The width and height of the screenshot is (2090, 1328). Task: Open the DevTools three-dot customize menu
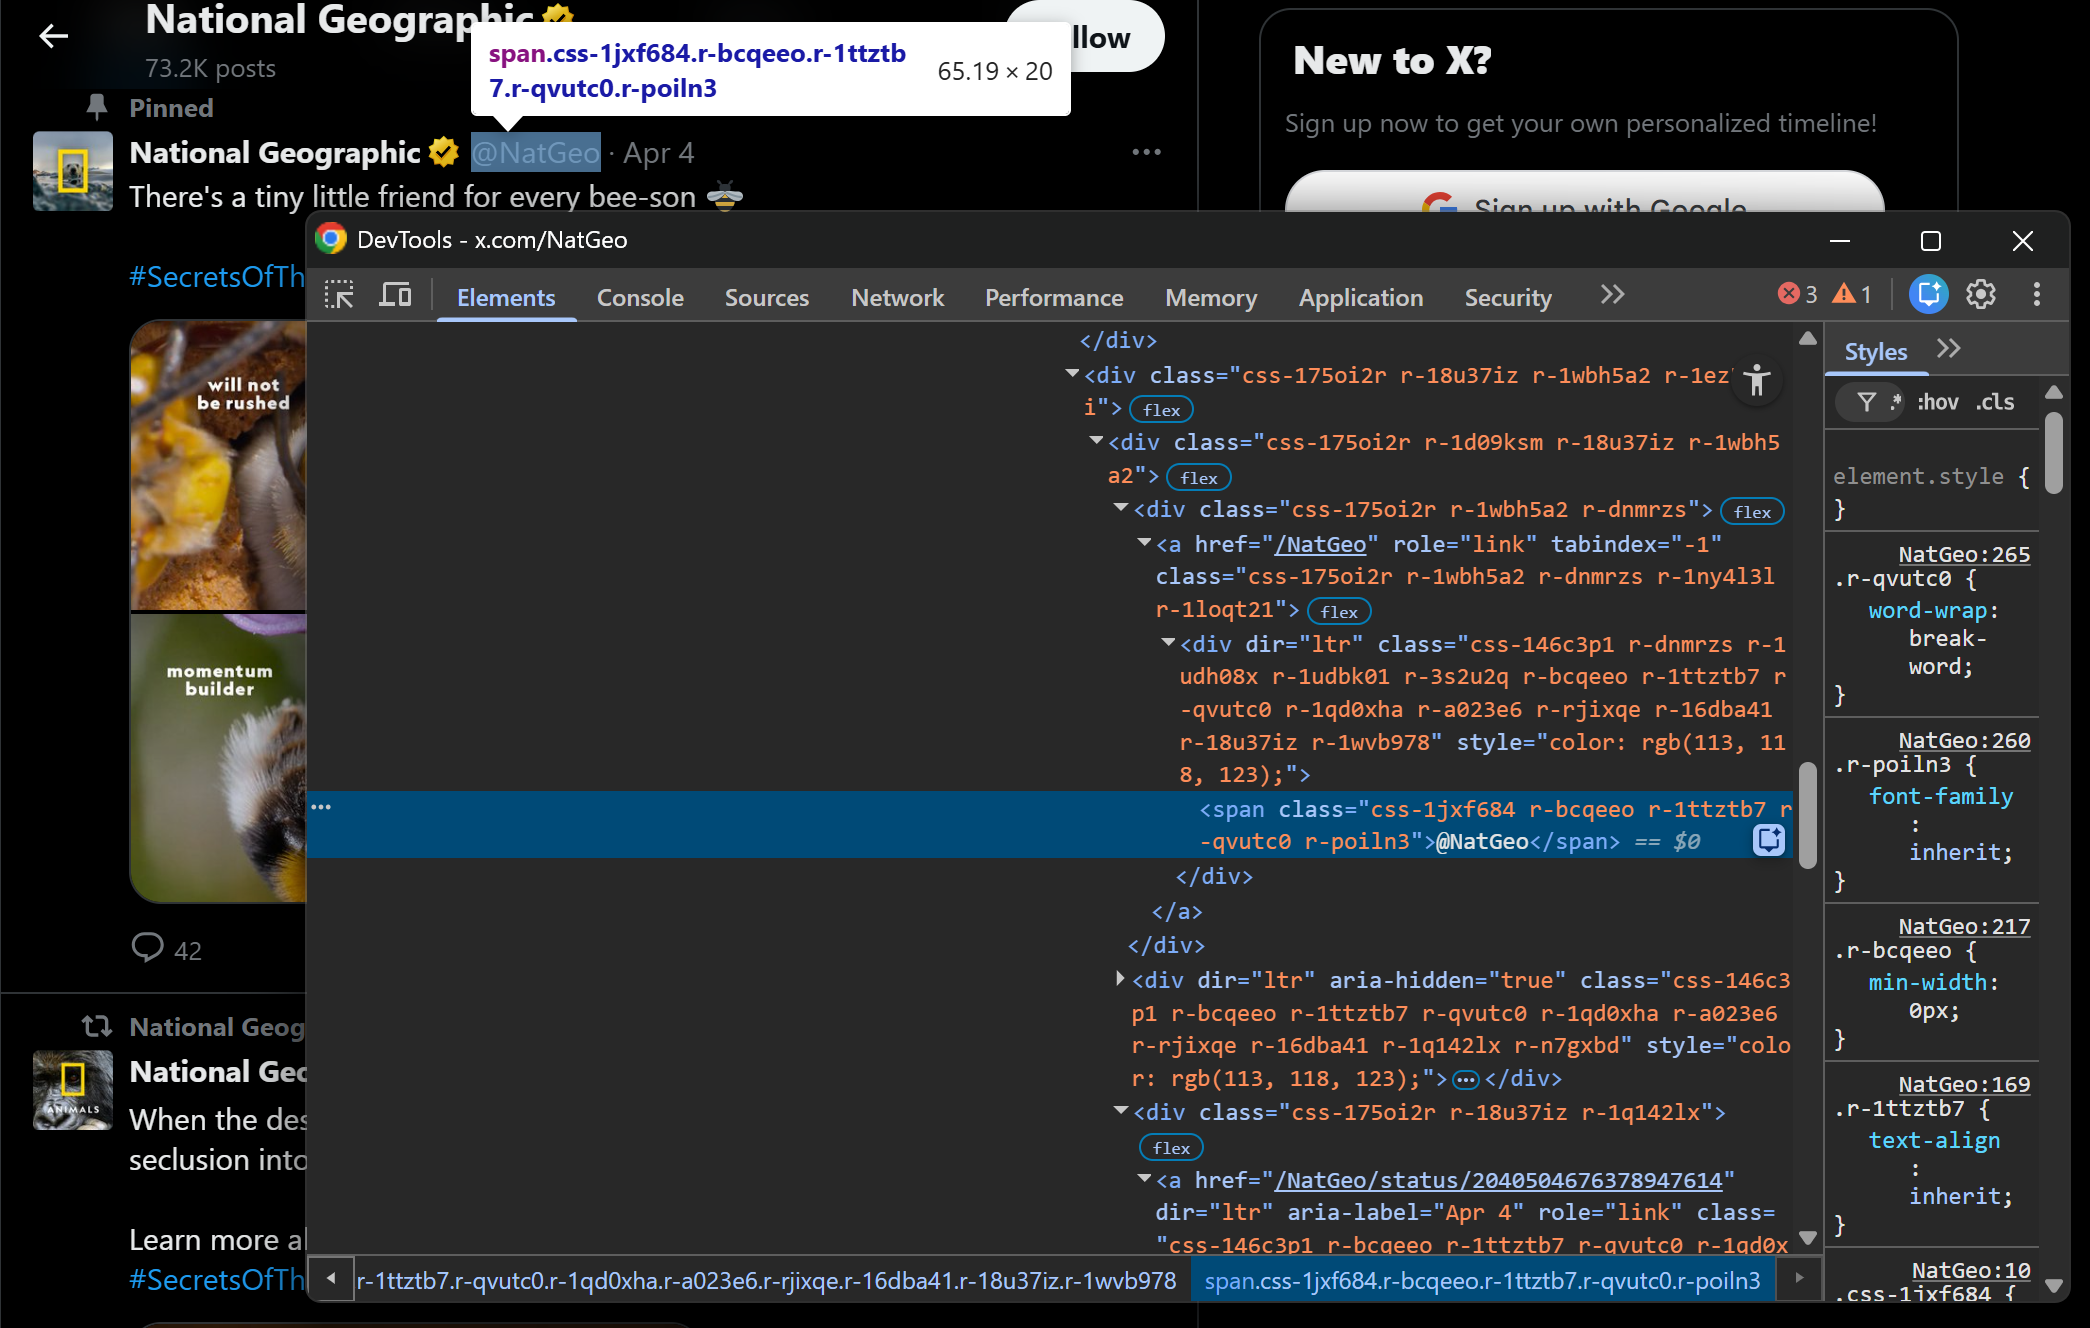(x=2036, y=294)
